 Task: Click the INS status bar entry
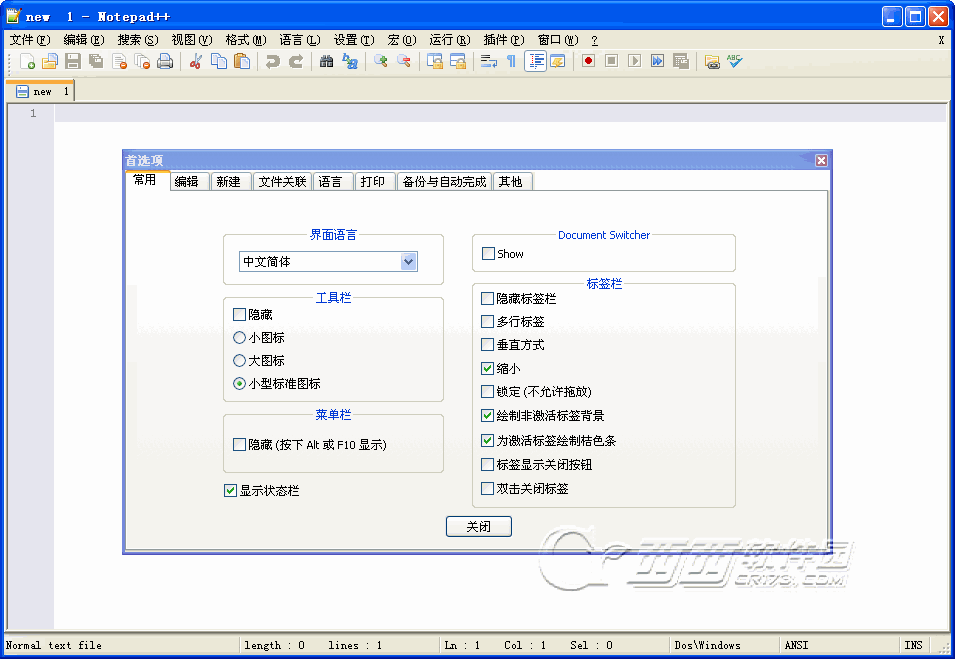pos(913,645)
